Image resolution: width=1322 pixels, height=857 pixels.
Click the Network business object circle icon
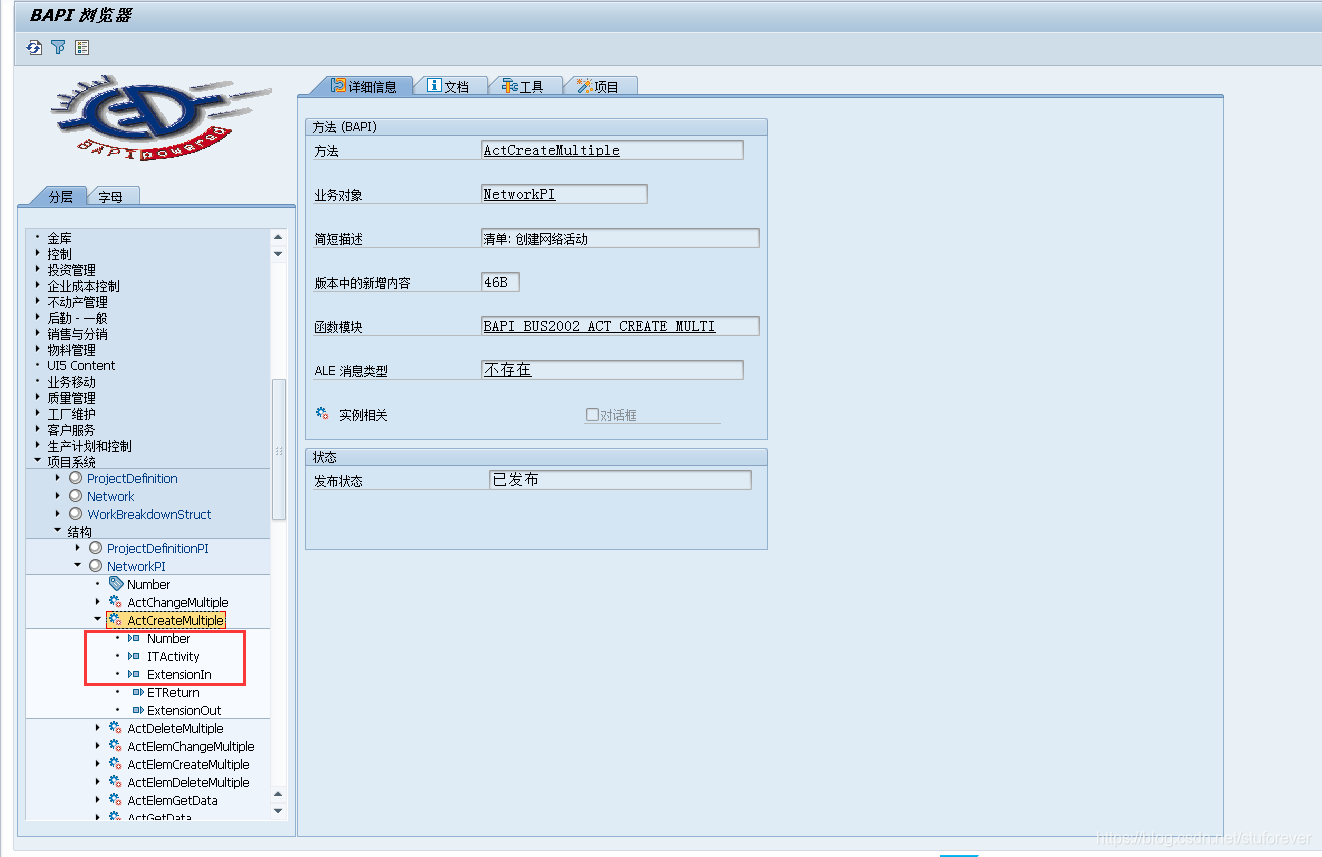75,496
